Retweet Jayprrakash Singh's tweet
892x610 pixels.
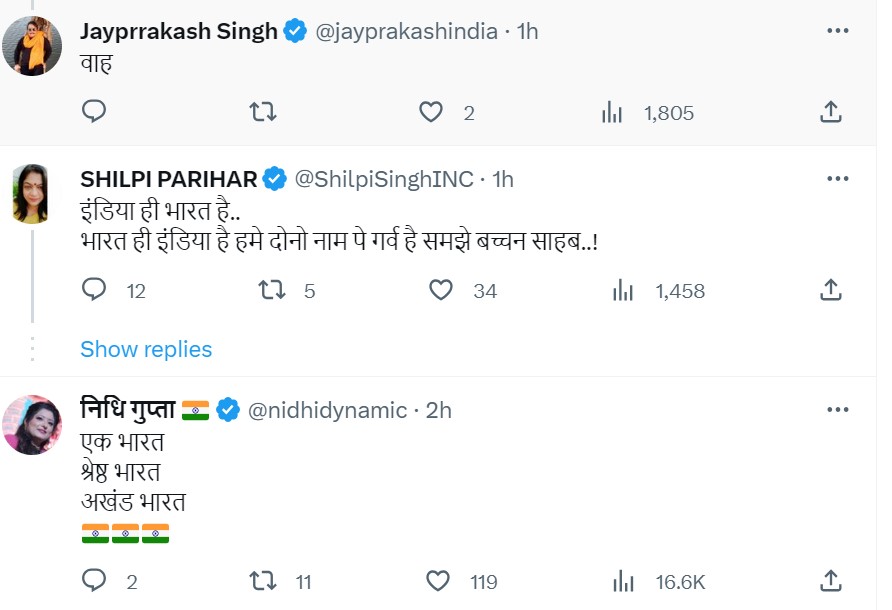262,112
